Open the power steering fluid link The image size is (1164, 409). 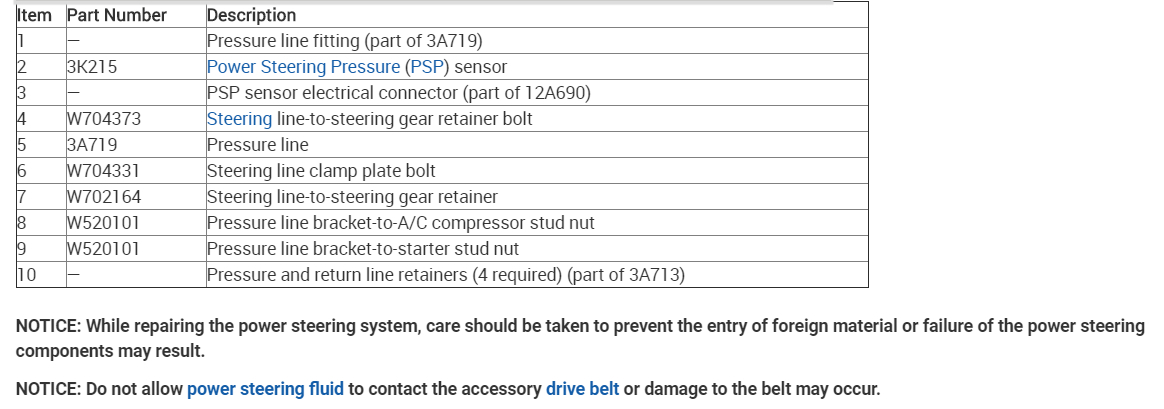click(x=265, y=388)
